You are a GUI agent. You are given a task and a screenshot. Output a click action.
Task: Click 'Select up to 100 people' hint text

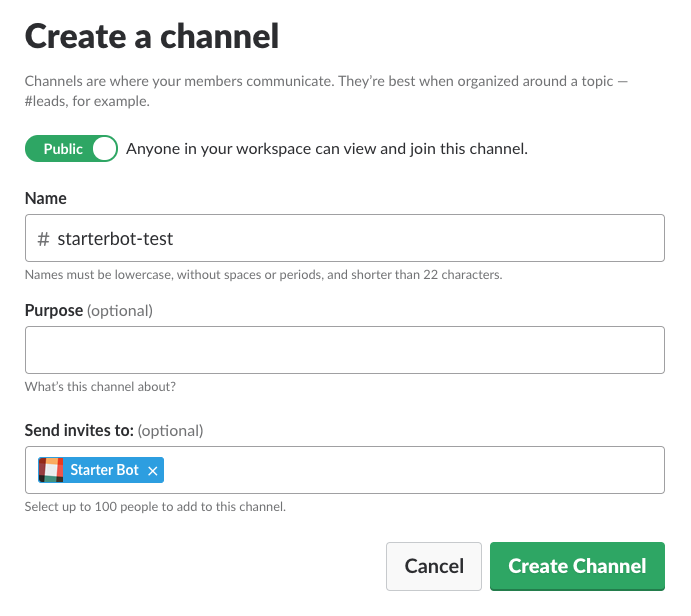point(155,506)
